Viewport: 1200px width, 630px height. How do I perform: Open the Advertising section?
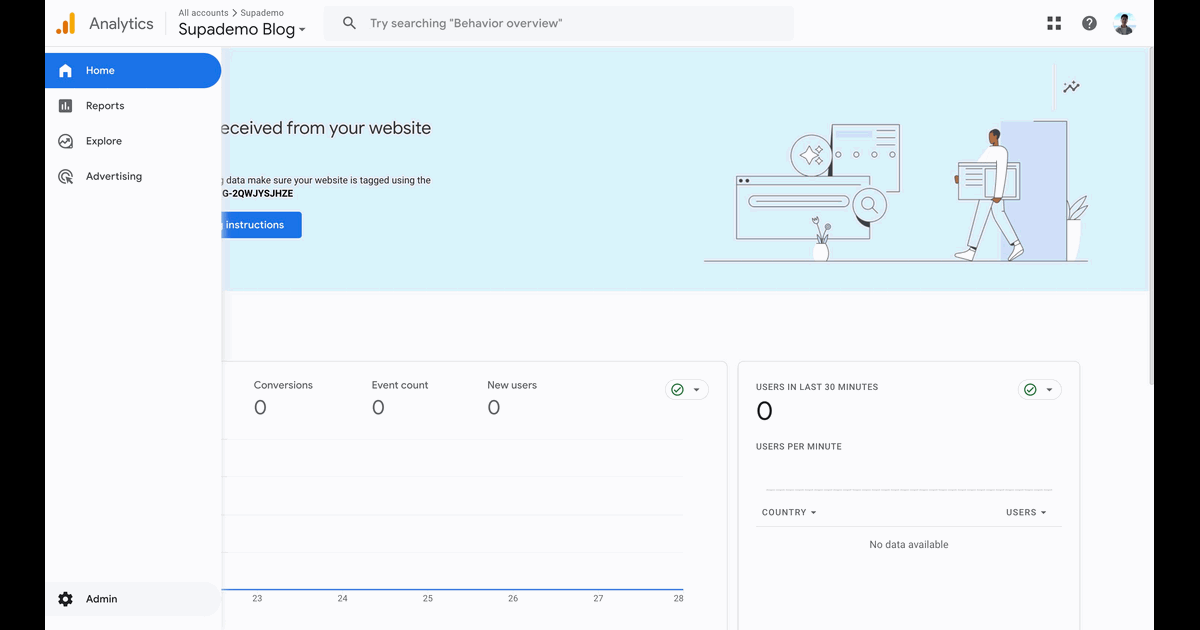133,176
